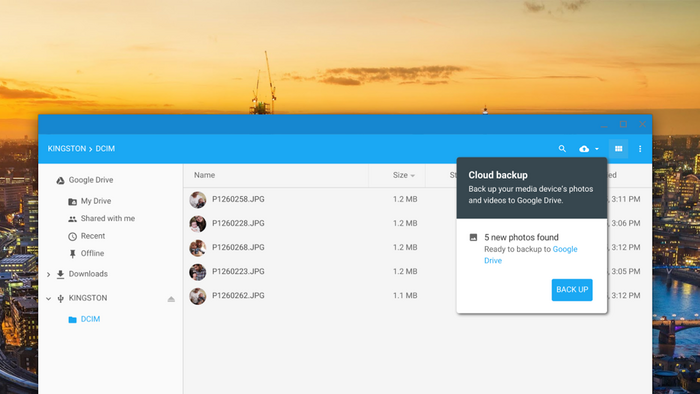700x394 pixels.
Task: Follow the Google Drive link in popup
Action: (x=531, y=255)
